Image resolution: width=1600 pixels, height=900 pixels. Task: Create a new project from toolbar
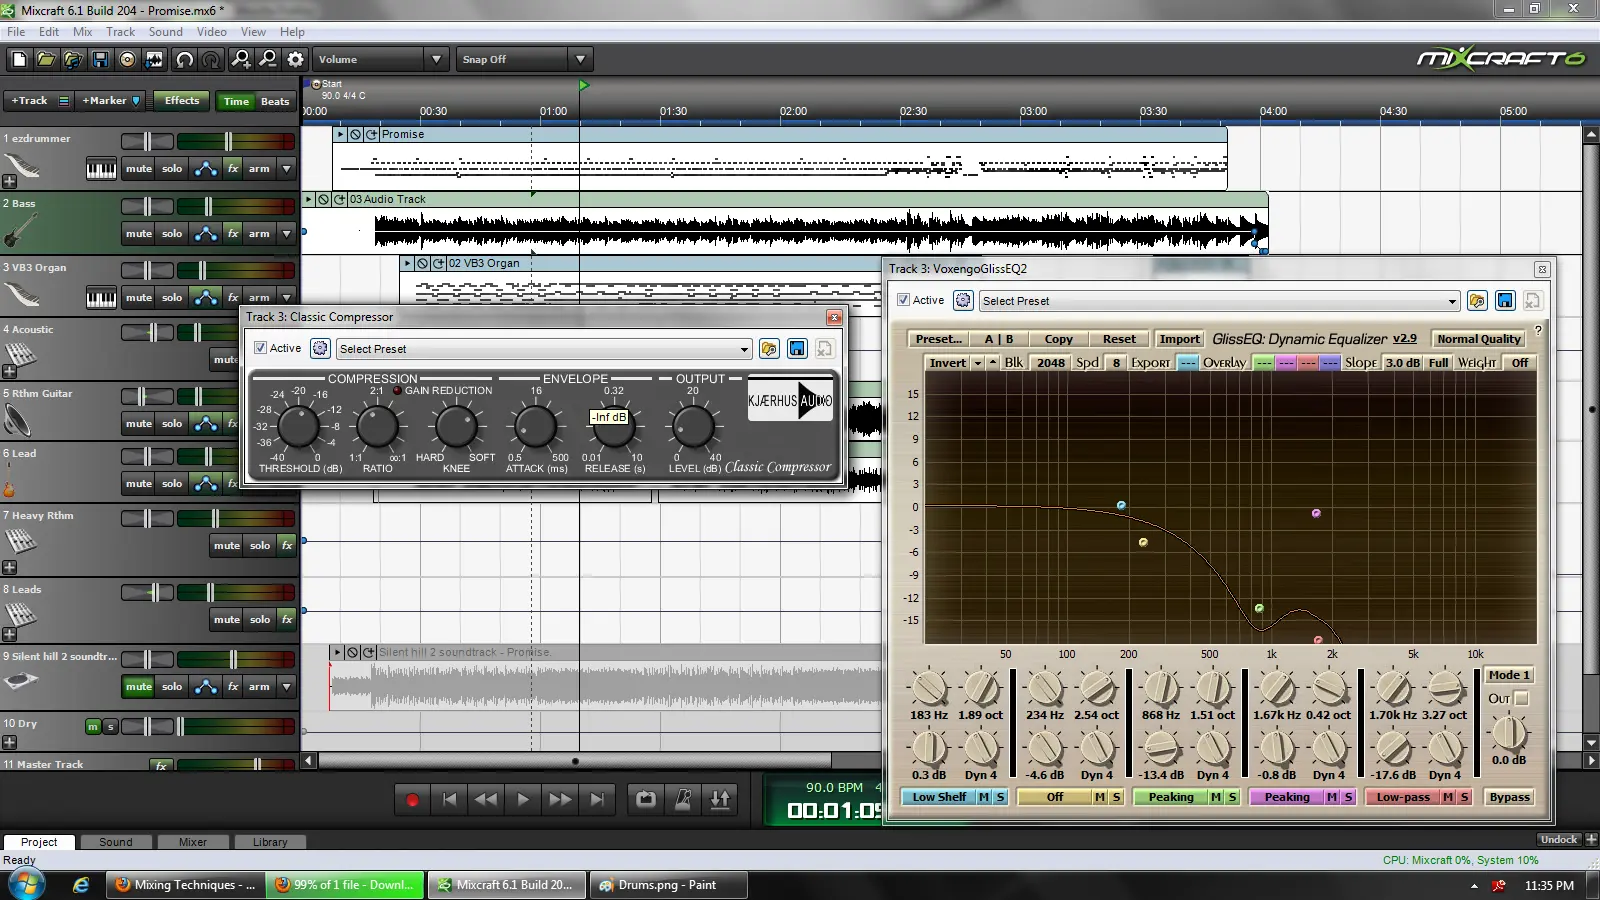[x=19, y=59]
